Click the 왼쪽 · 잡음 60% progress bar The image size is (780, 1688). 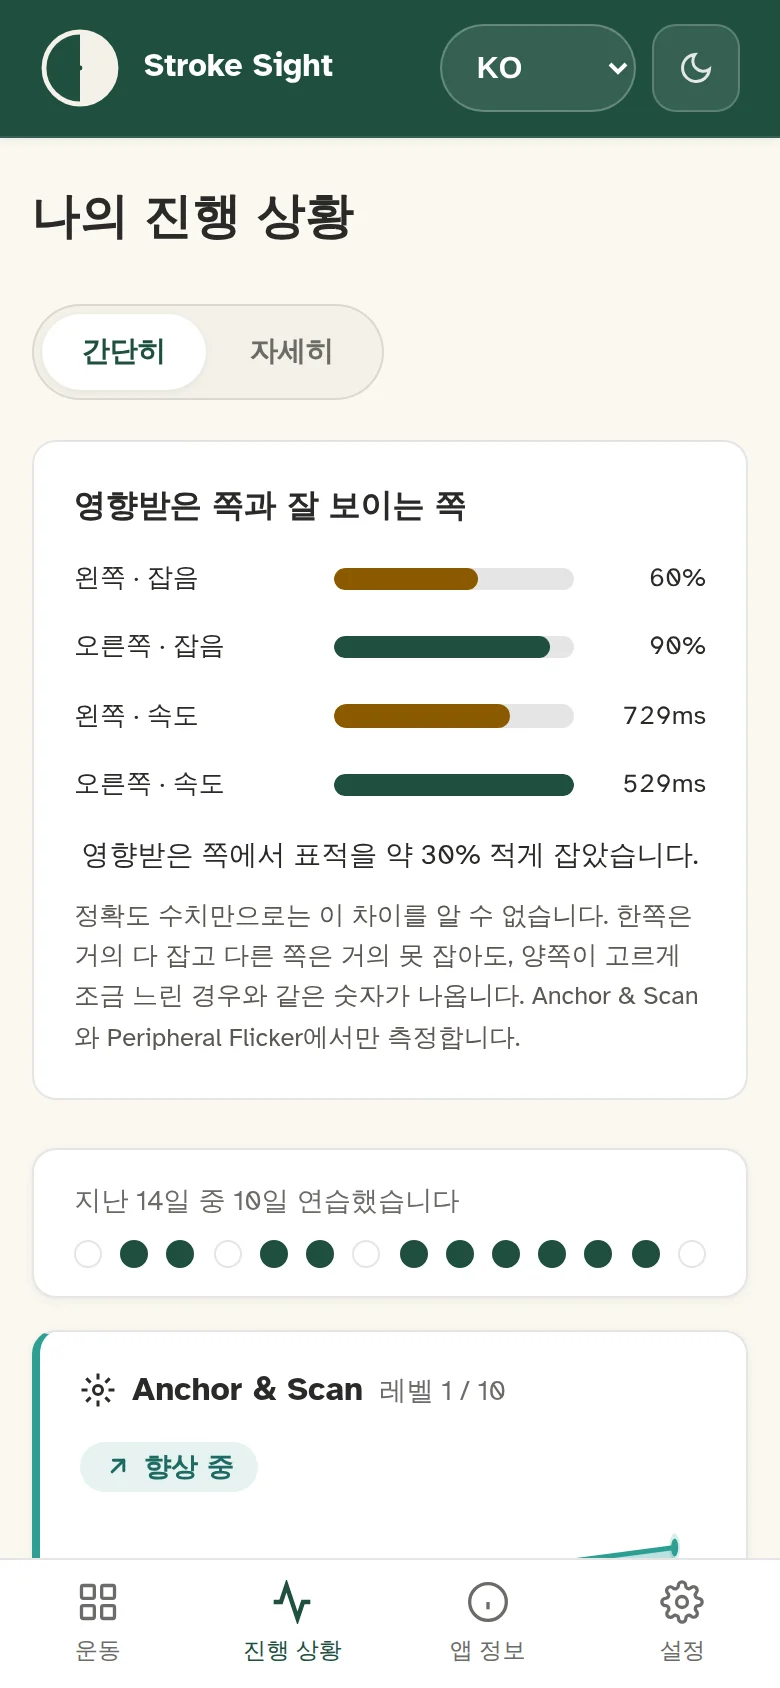tap(454, 578)
